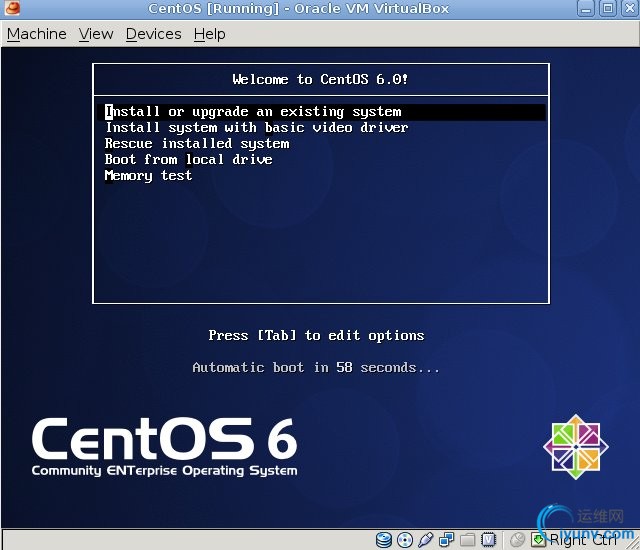
Task: Click the window title 'CentOS [Running] - Oracle VM VirtualBox'
Action: pyautogui.click(x=299, y=8)
